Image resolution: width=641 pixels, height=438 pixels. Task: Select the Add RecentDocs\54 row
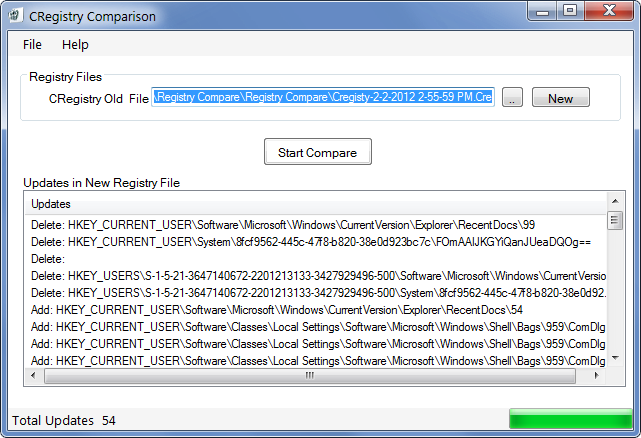[277, 310]
